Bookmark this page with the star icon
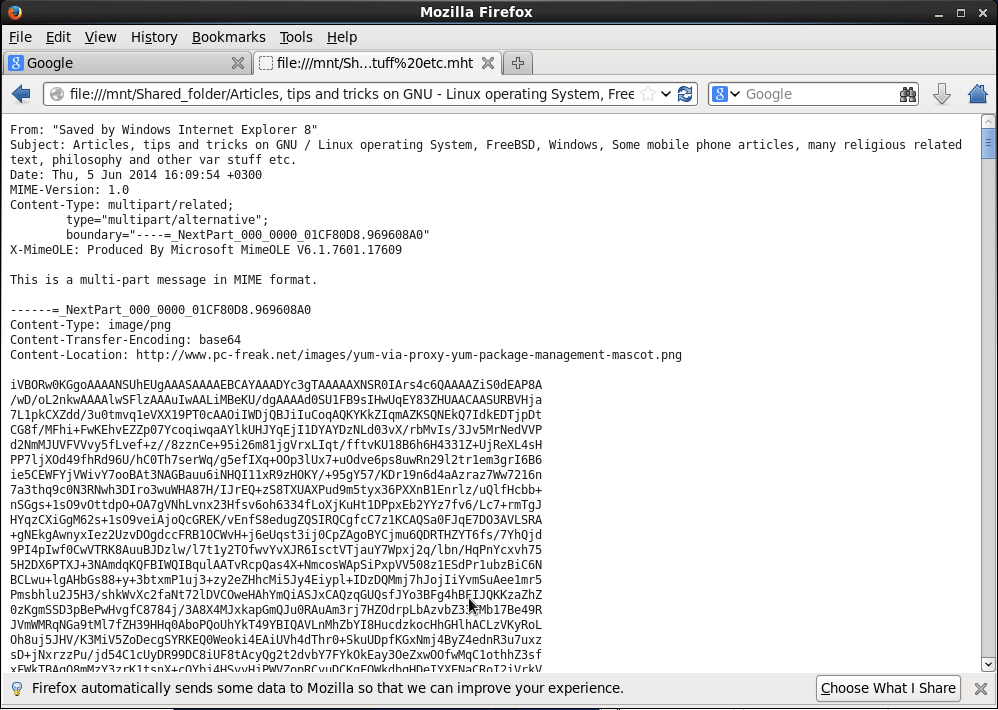 click(647, 93)
